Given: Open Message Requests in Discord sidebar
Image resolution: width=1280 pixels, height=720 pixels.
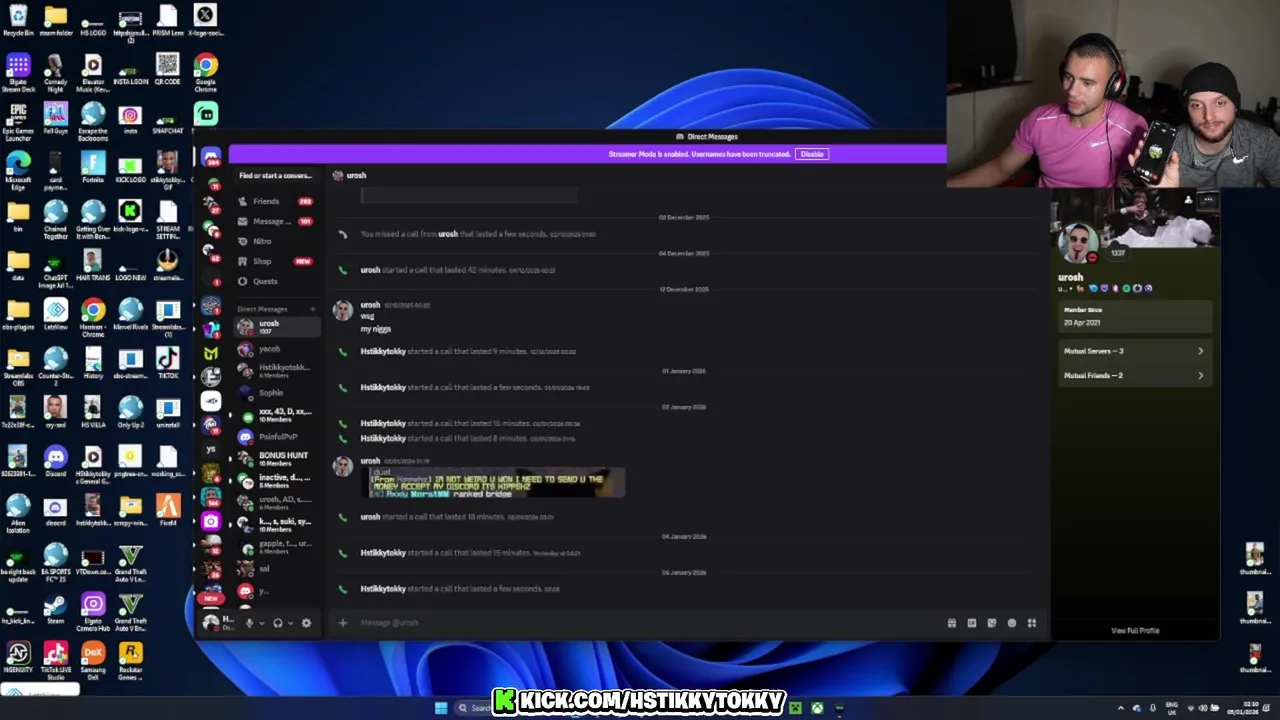Looking at the screenshot, I should tap(275, 221).
